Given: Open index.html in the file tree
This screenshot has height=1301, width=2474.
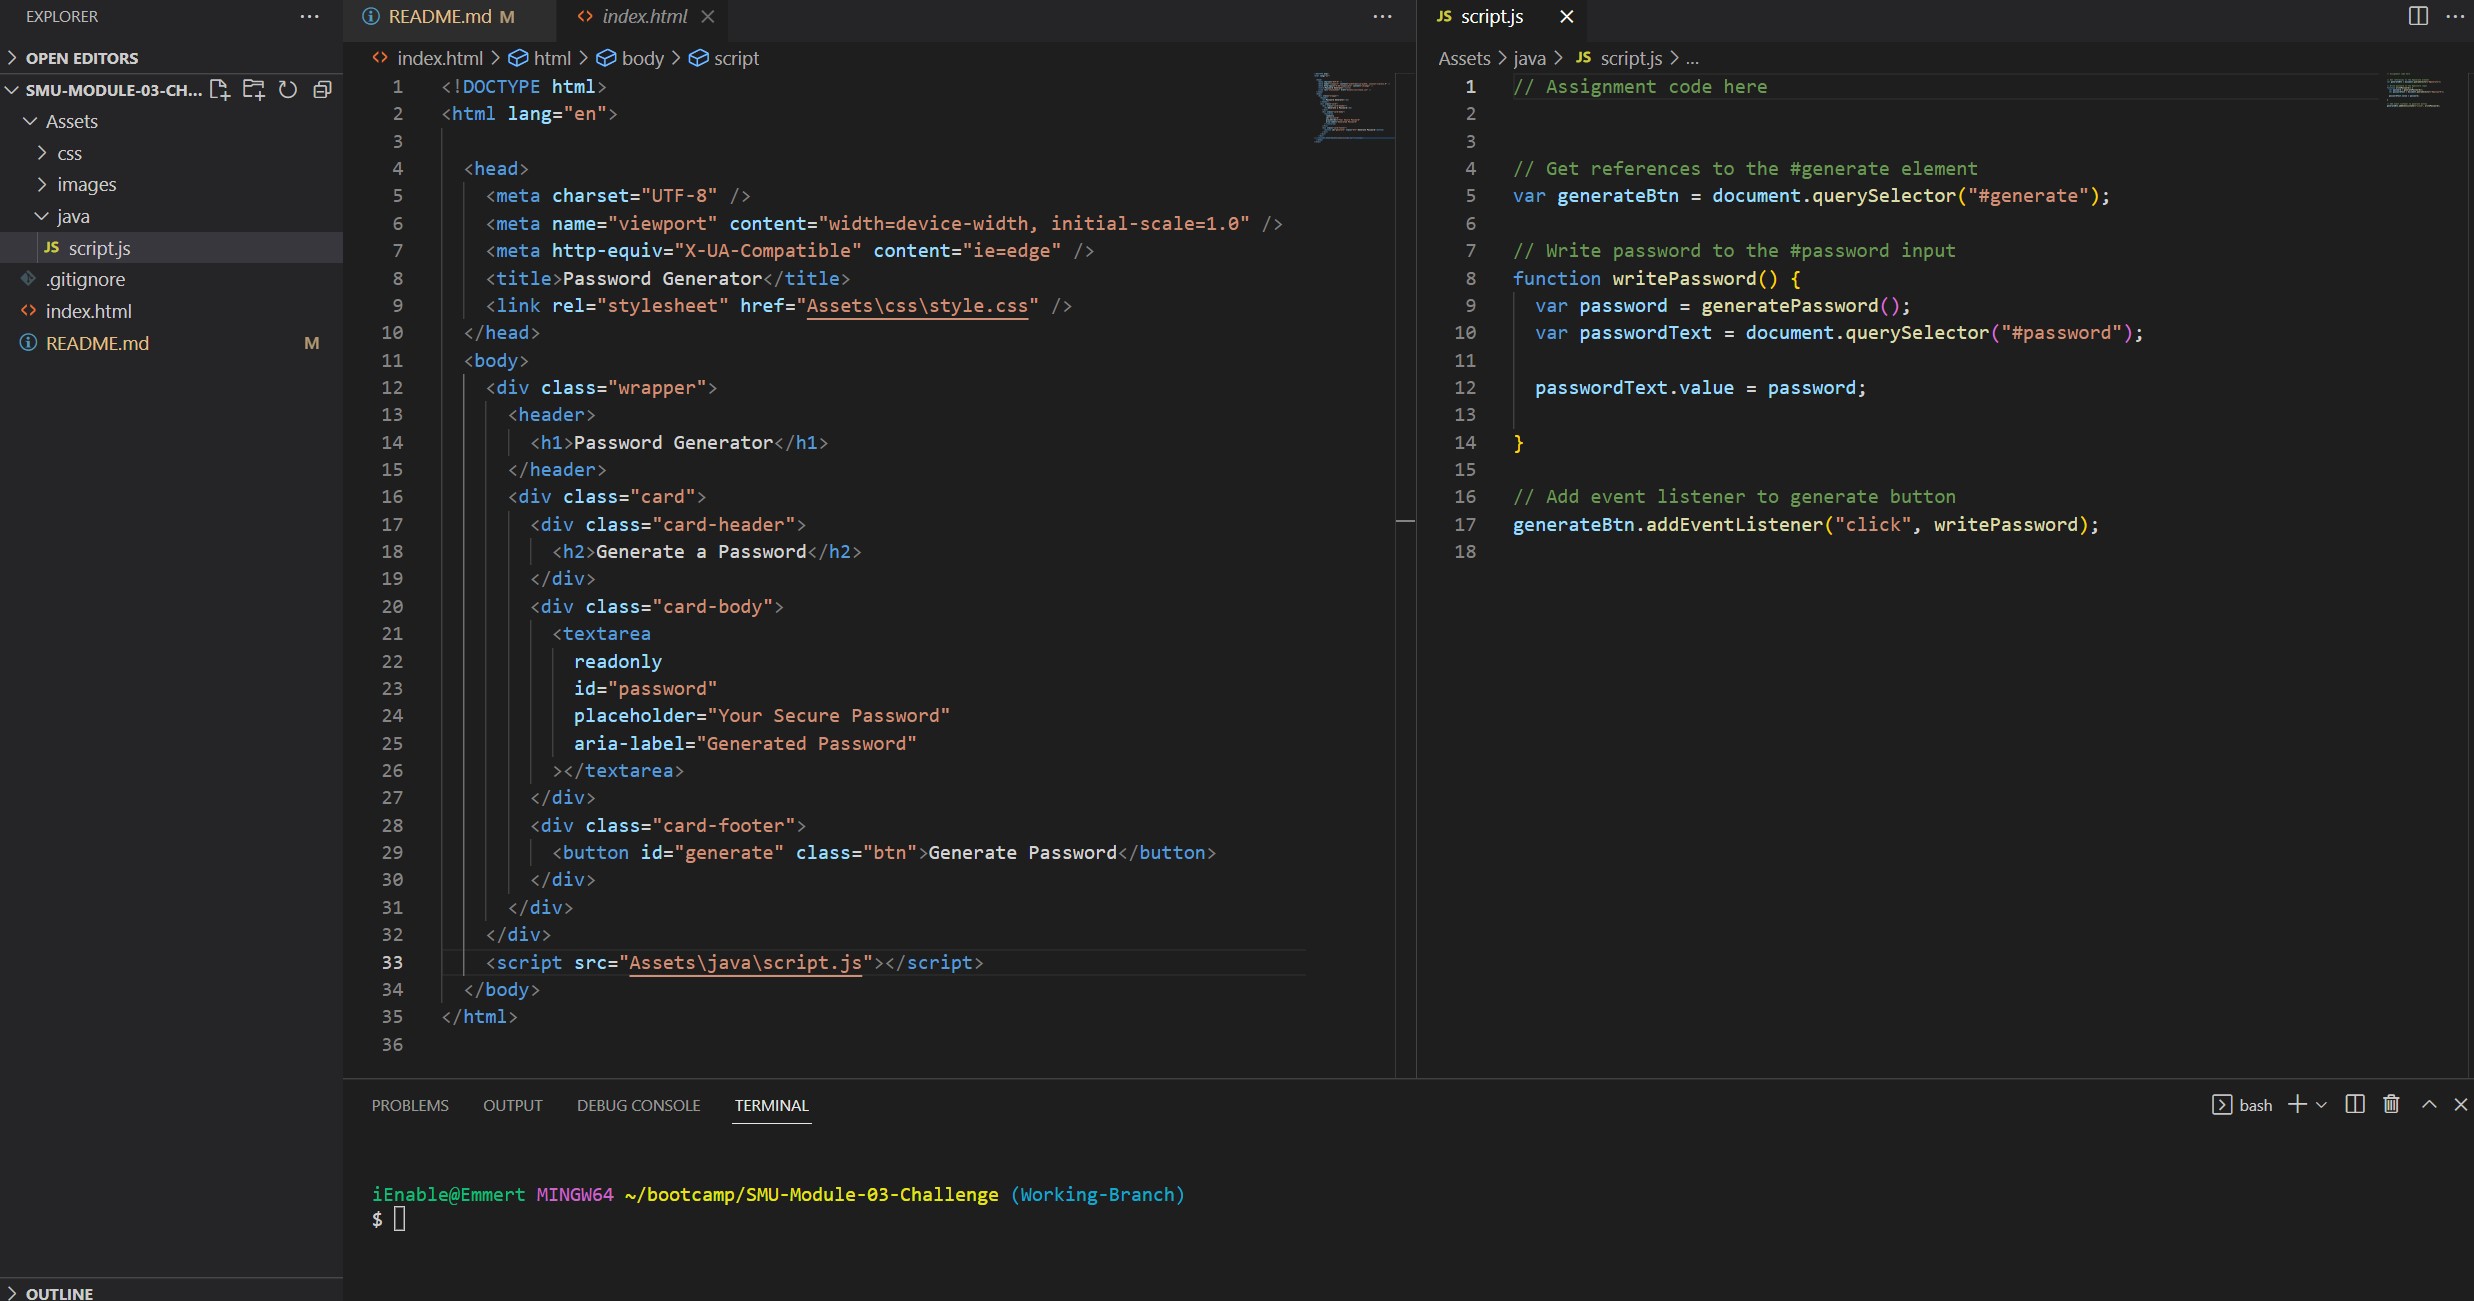Looking at the screenshot, I should (88, 311).
